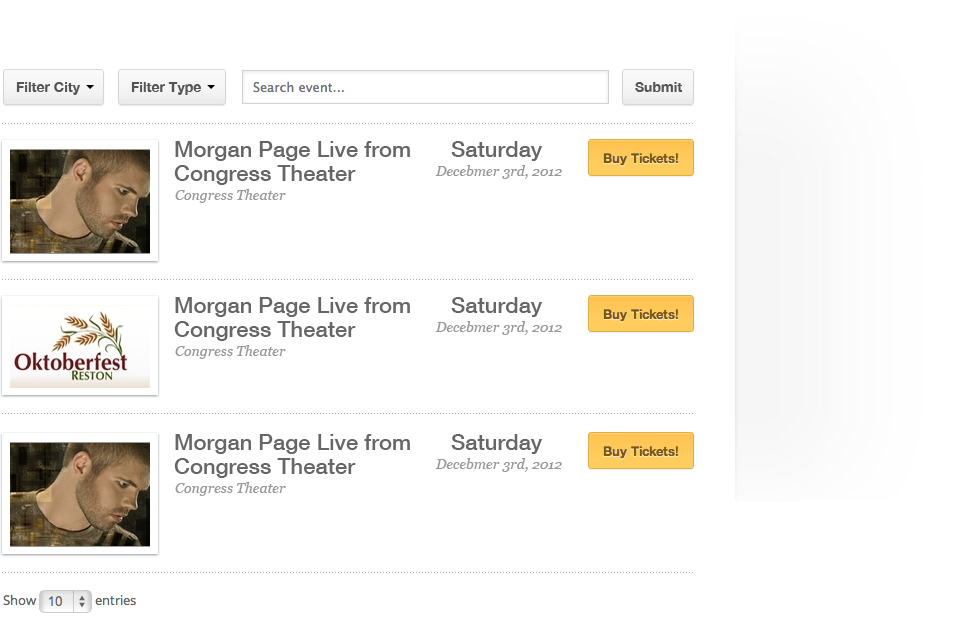Click the caret arrow on Filter City
The image size is (973, 624).
pyautogui.click(x=90, y=87)
